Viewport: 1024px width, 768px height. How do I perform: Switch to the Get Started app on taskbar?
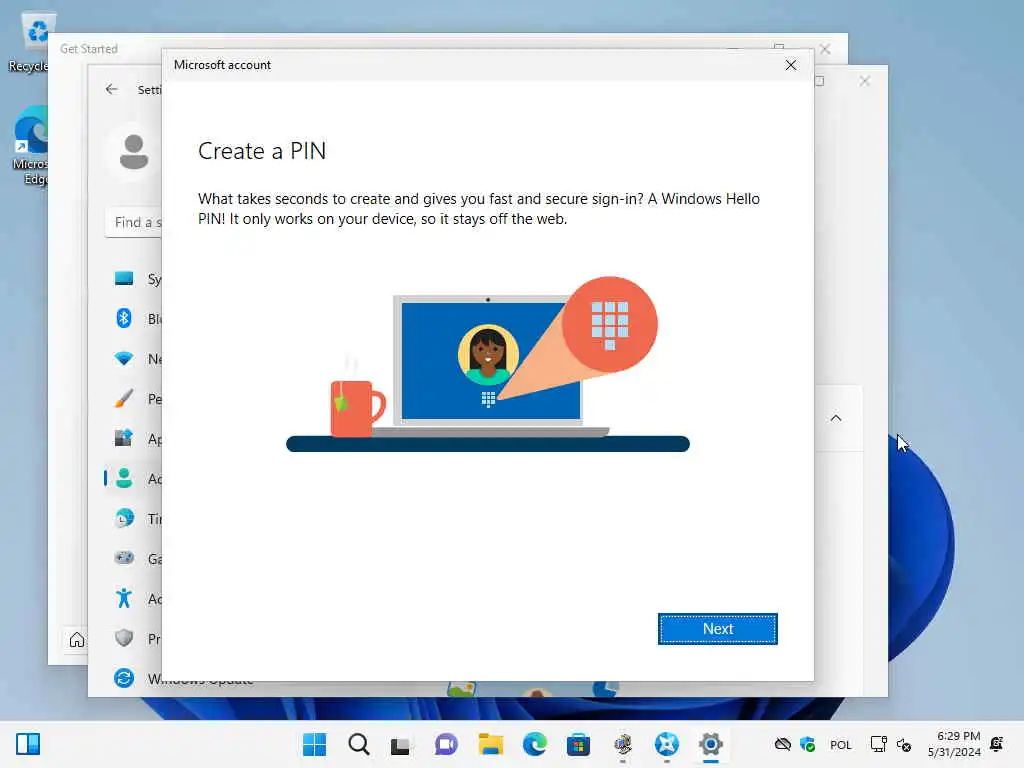(667, 744)
